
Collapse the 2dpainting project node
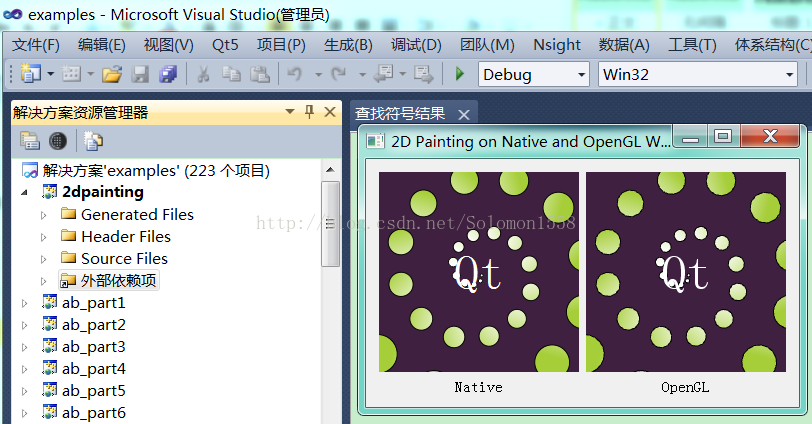pos(24,193)
